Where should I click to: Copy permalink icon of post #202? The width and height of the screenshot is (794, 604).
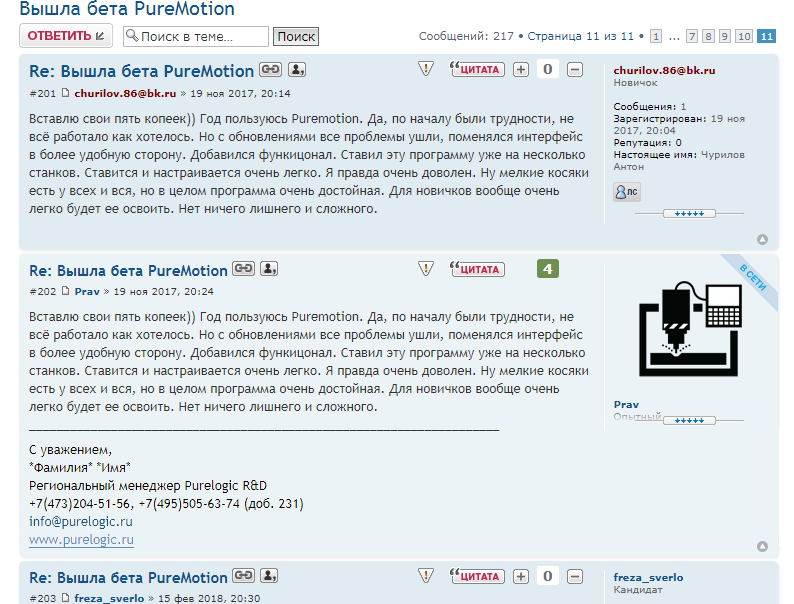pyautogui.click(x=244, y=269)
